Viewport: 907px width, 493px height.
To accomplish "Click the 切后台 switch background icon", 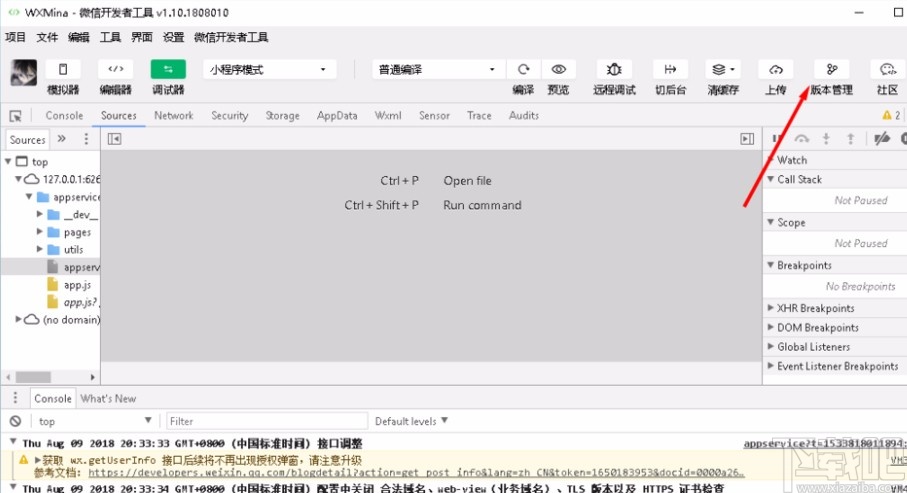I will [670, 69].
